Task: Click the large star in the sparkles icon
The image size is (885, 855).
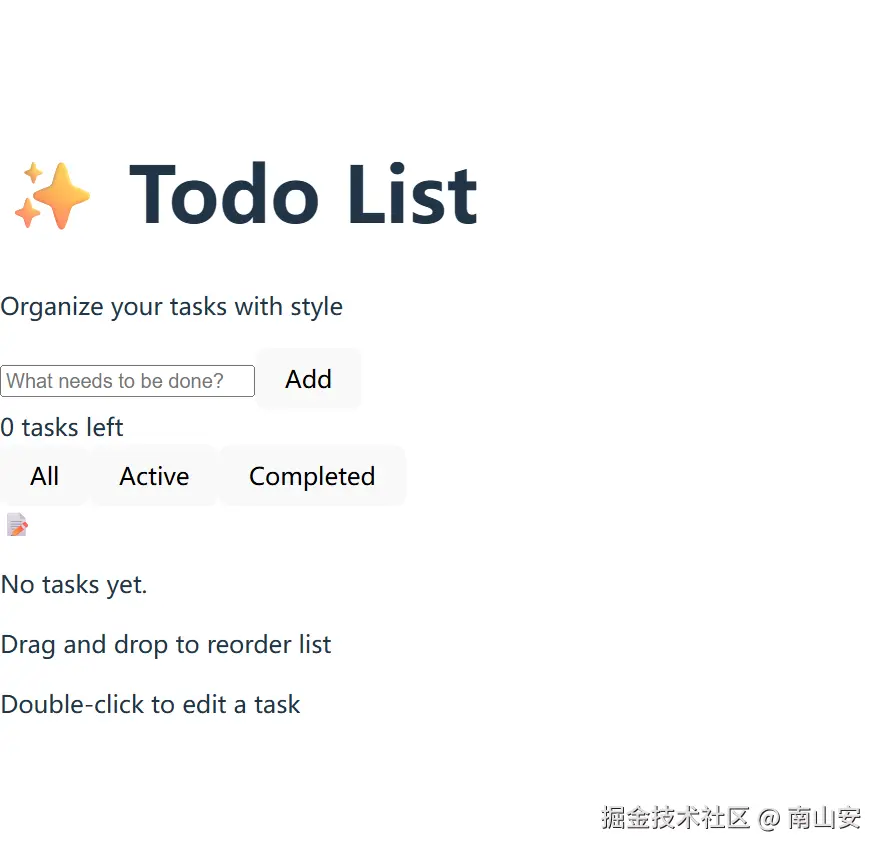Action: pos(62,197)
